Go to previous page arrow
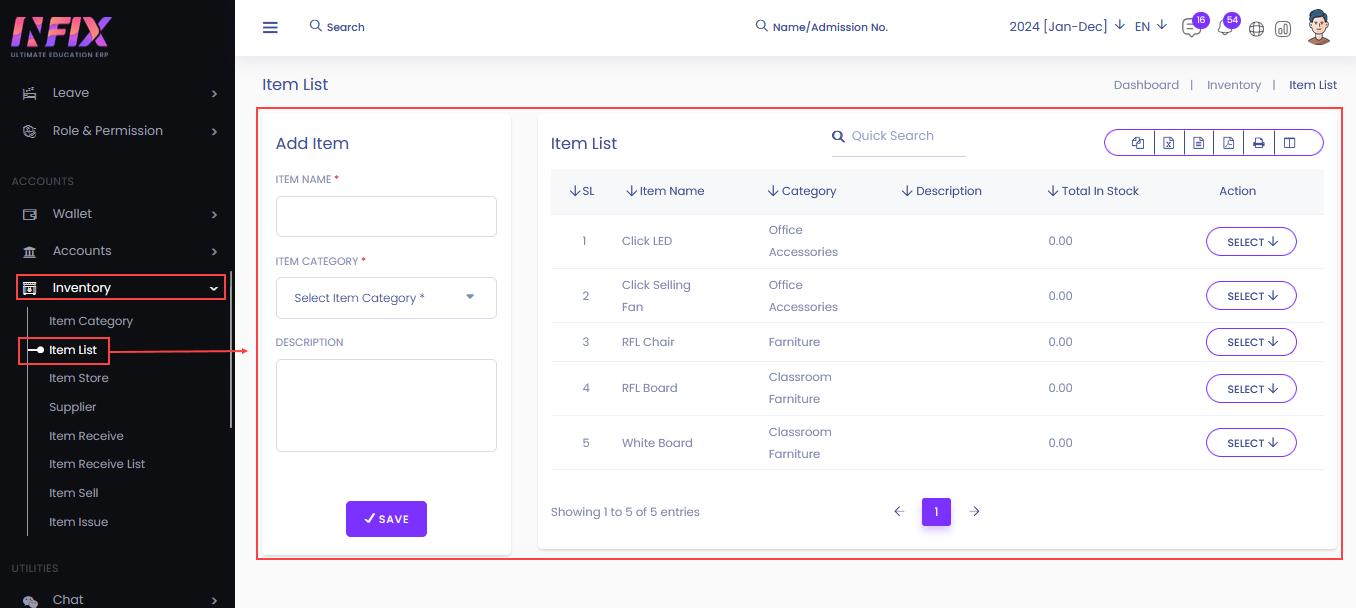 pos(898,512)
